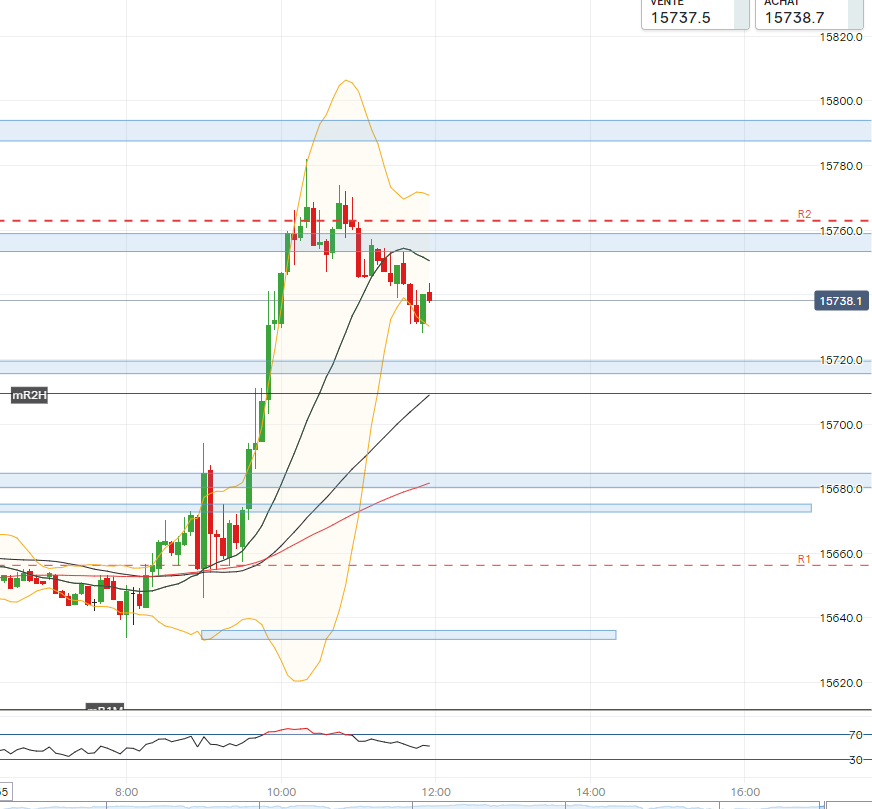Click the 15680.0 price axis label
Screen dimensions: 872x809
tap(841, 489)
